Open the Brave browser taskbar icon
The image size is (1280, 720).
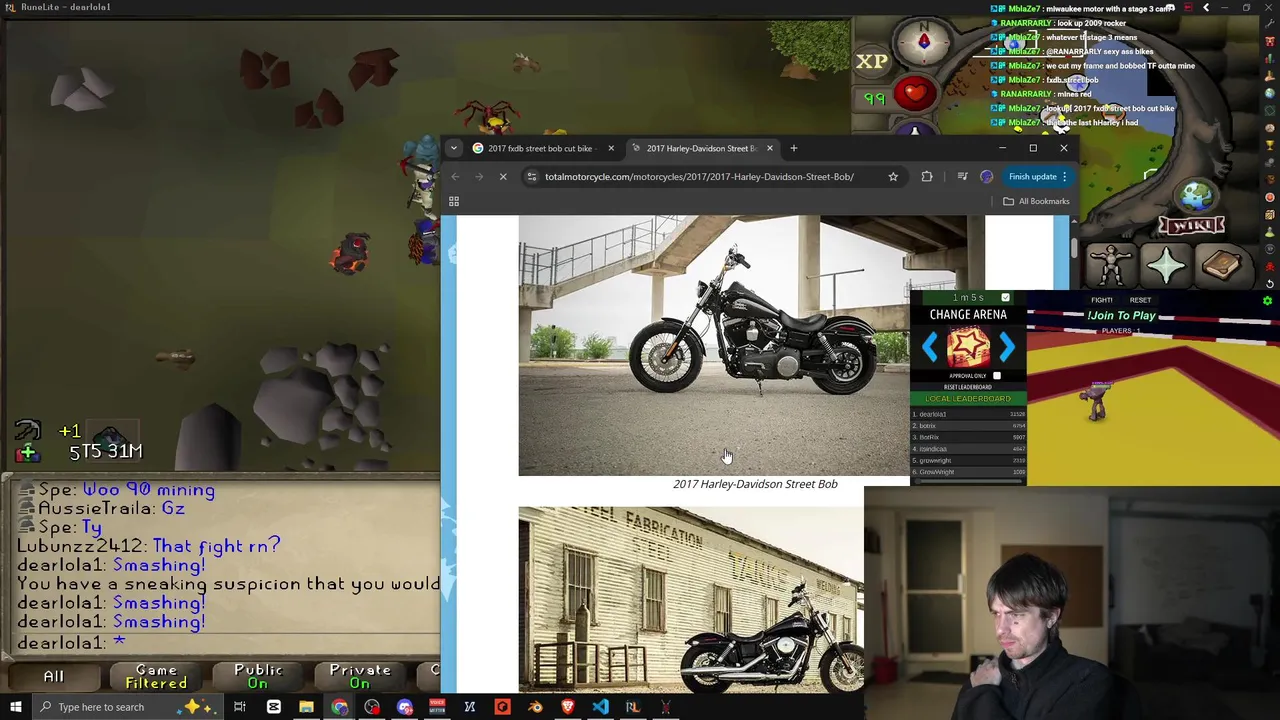pos(568,707)
